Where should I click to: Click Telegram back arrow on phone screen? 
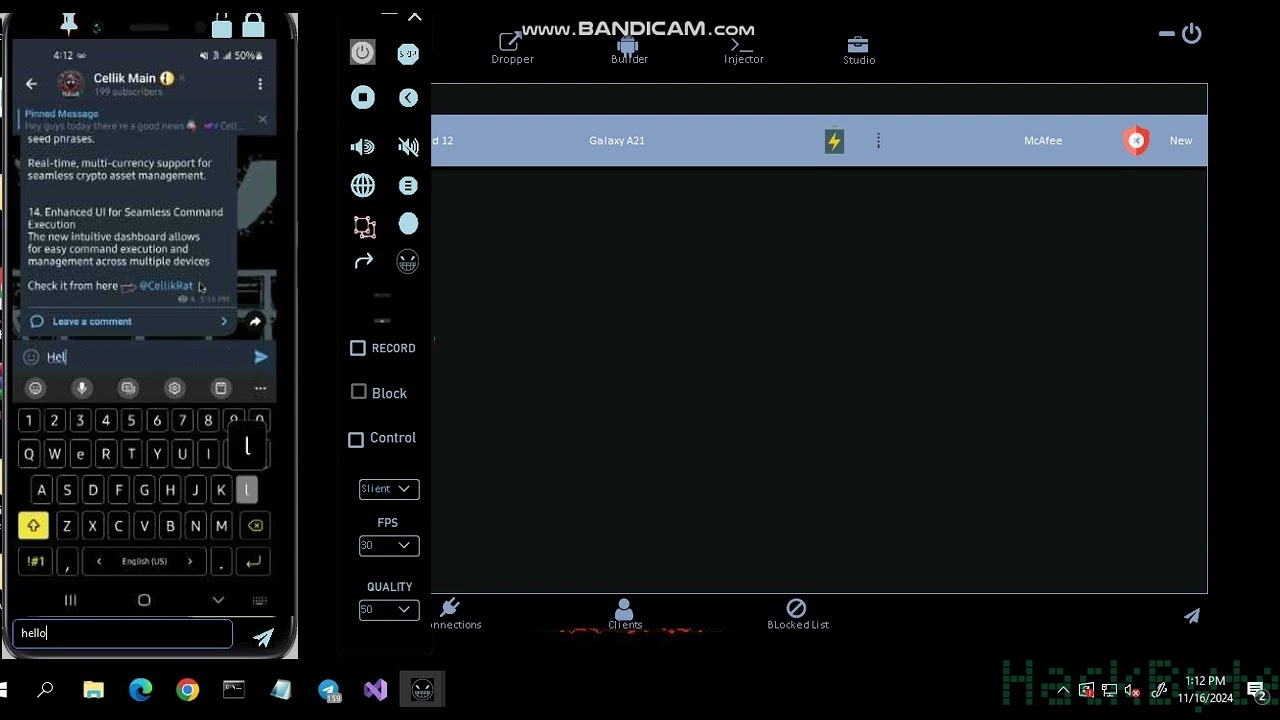[x=31, y=84]
